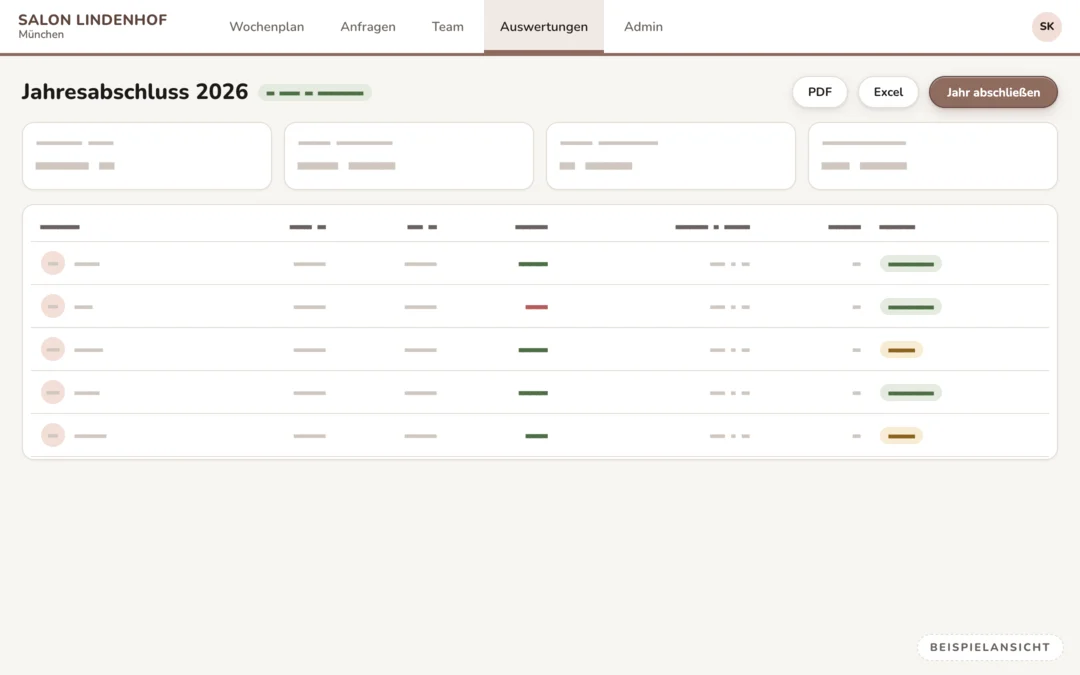Click the yellow status pill in third row

(x=901, y=350)
